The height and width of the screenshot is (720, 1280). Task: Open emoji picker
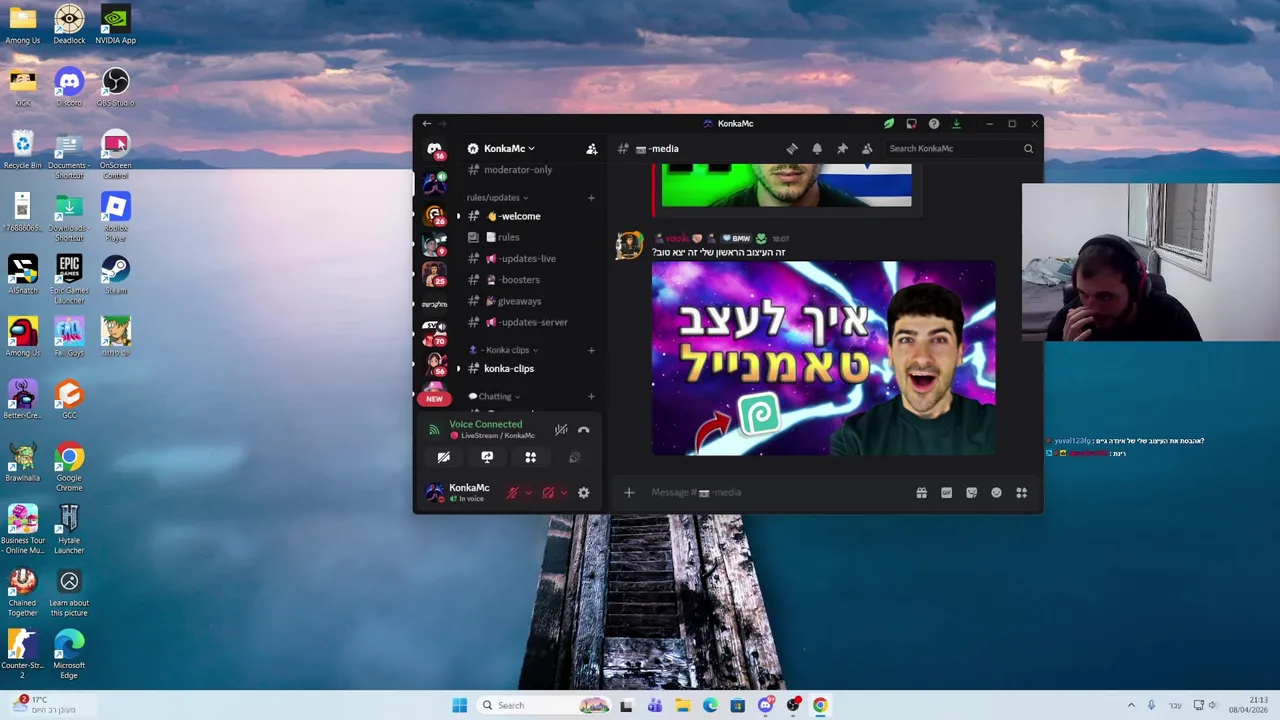(x=996, y=492)
